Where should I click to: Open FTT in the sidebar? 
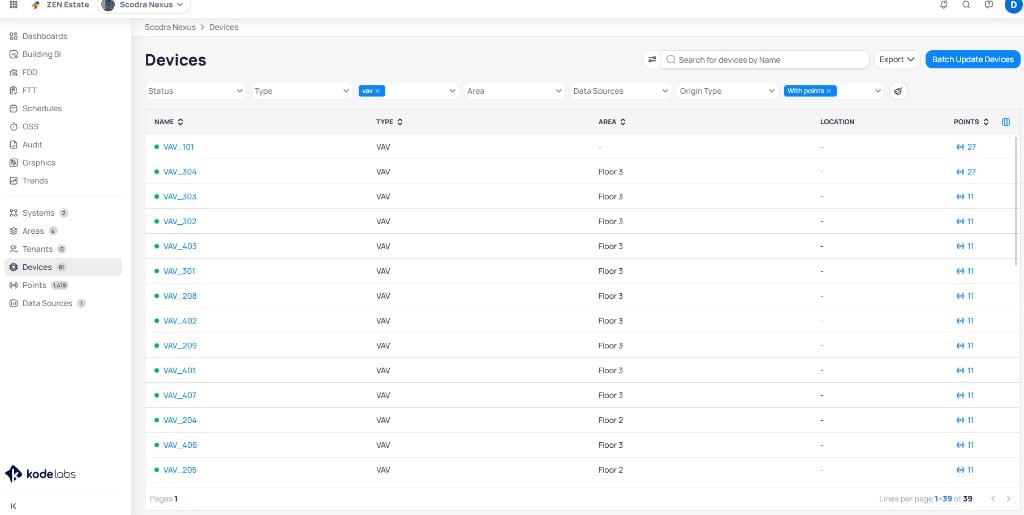coord(29,91)
